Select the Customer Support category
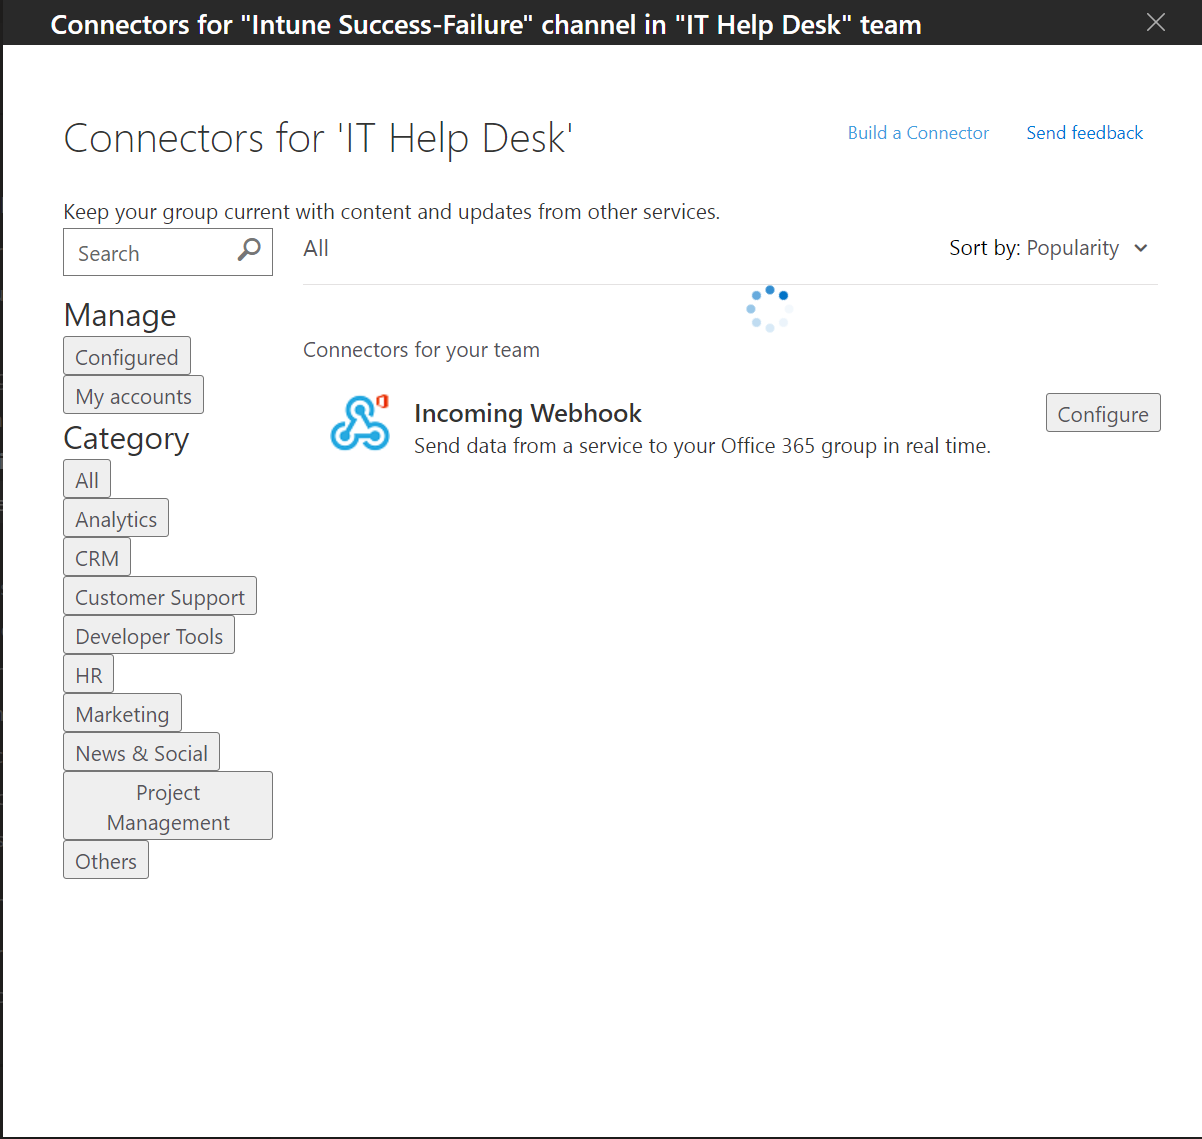 159,596
